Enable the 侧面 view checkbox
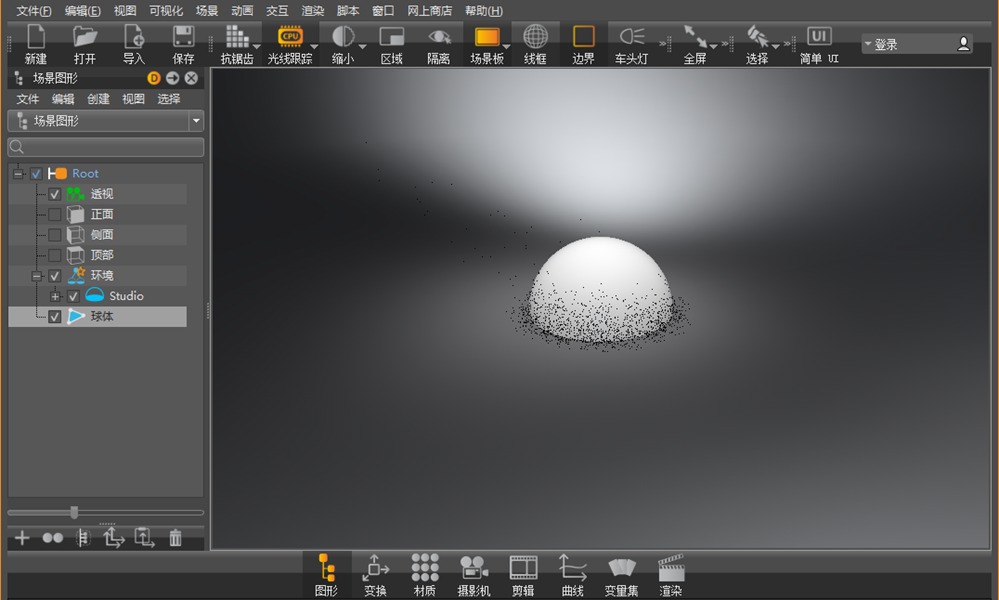The image size is (999, 600). (55, 234)
